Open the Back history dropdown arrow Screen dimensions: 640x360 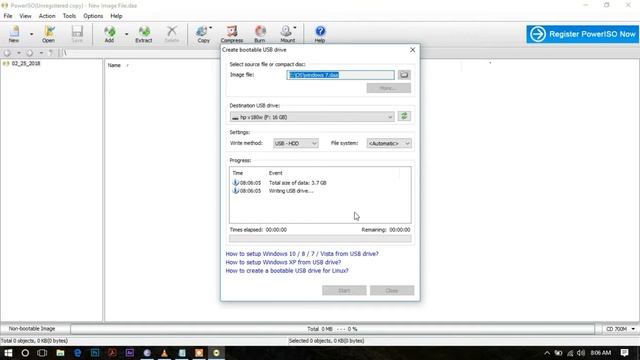(x=18, y=53)
